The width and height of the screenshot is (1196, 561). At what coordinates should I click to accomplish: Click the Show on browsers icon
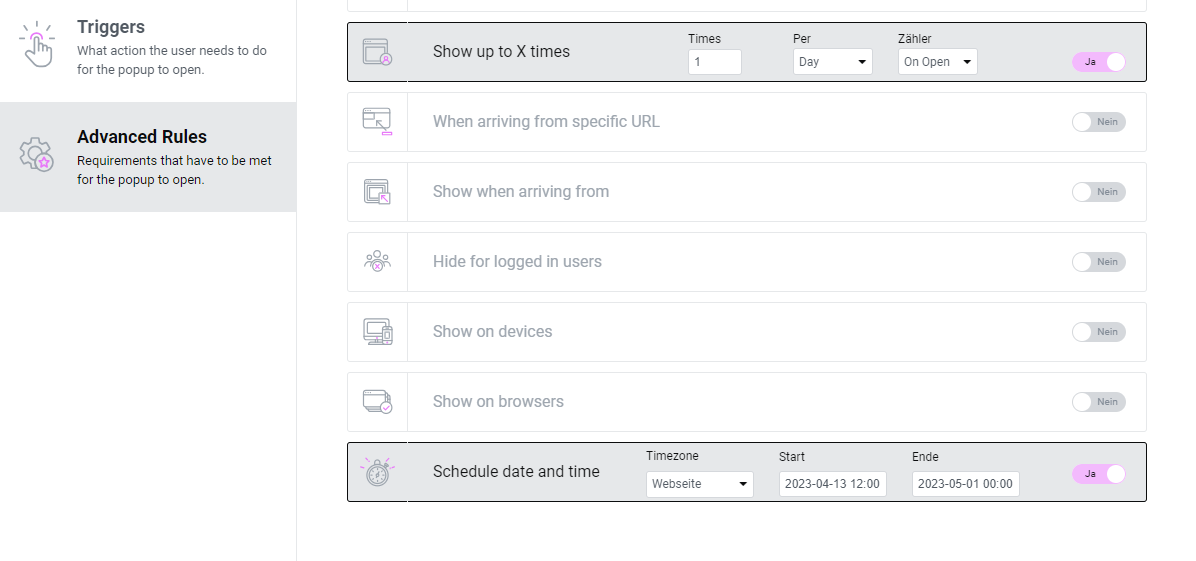(377, 402)
